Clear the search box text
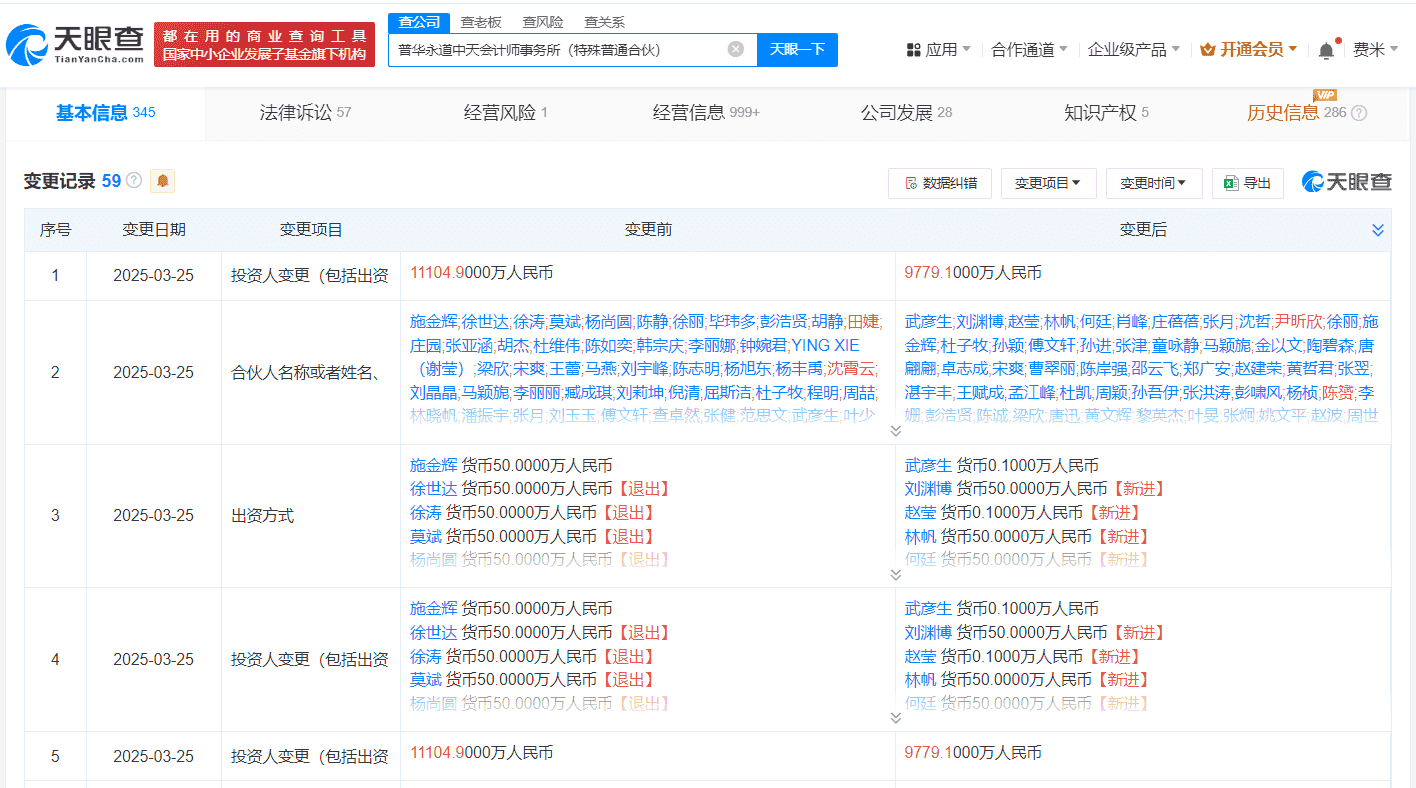1416x788 pixels. (735, 49)
